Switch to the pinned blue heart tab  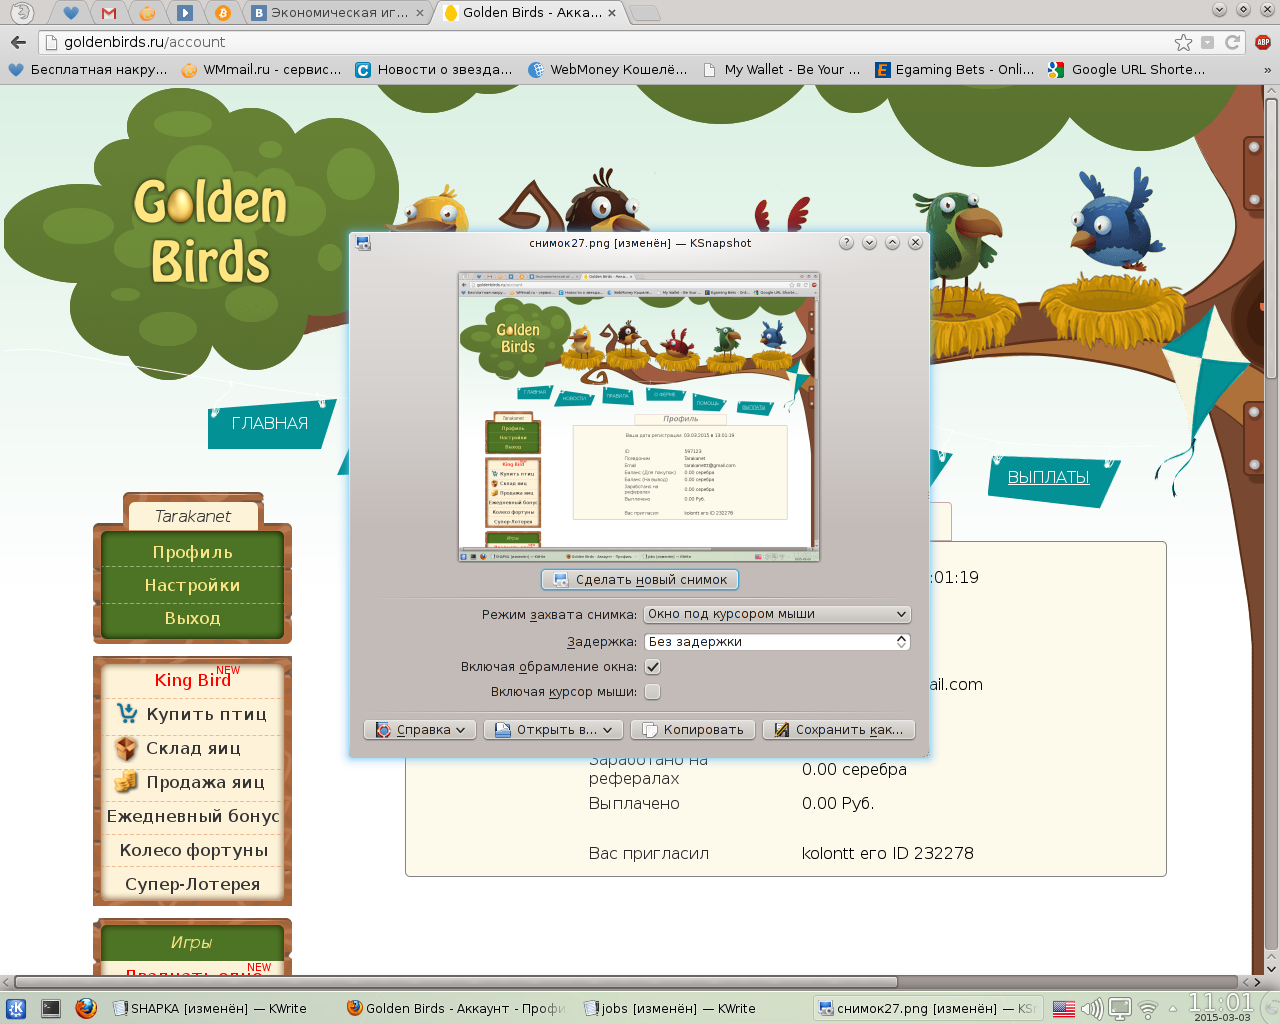pyautogui.click(x=71, y=13)
